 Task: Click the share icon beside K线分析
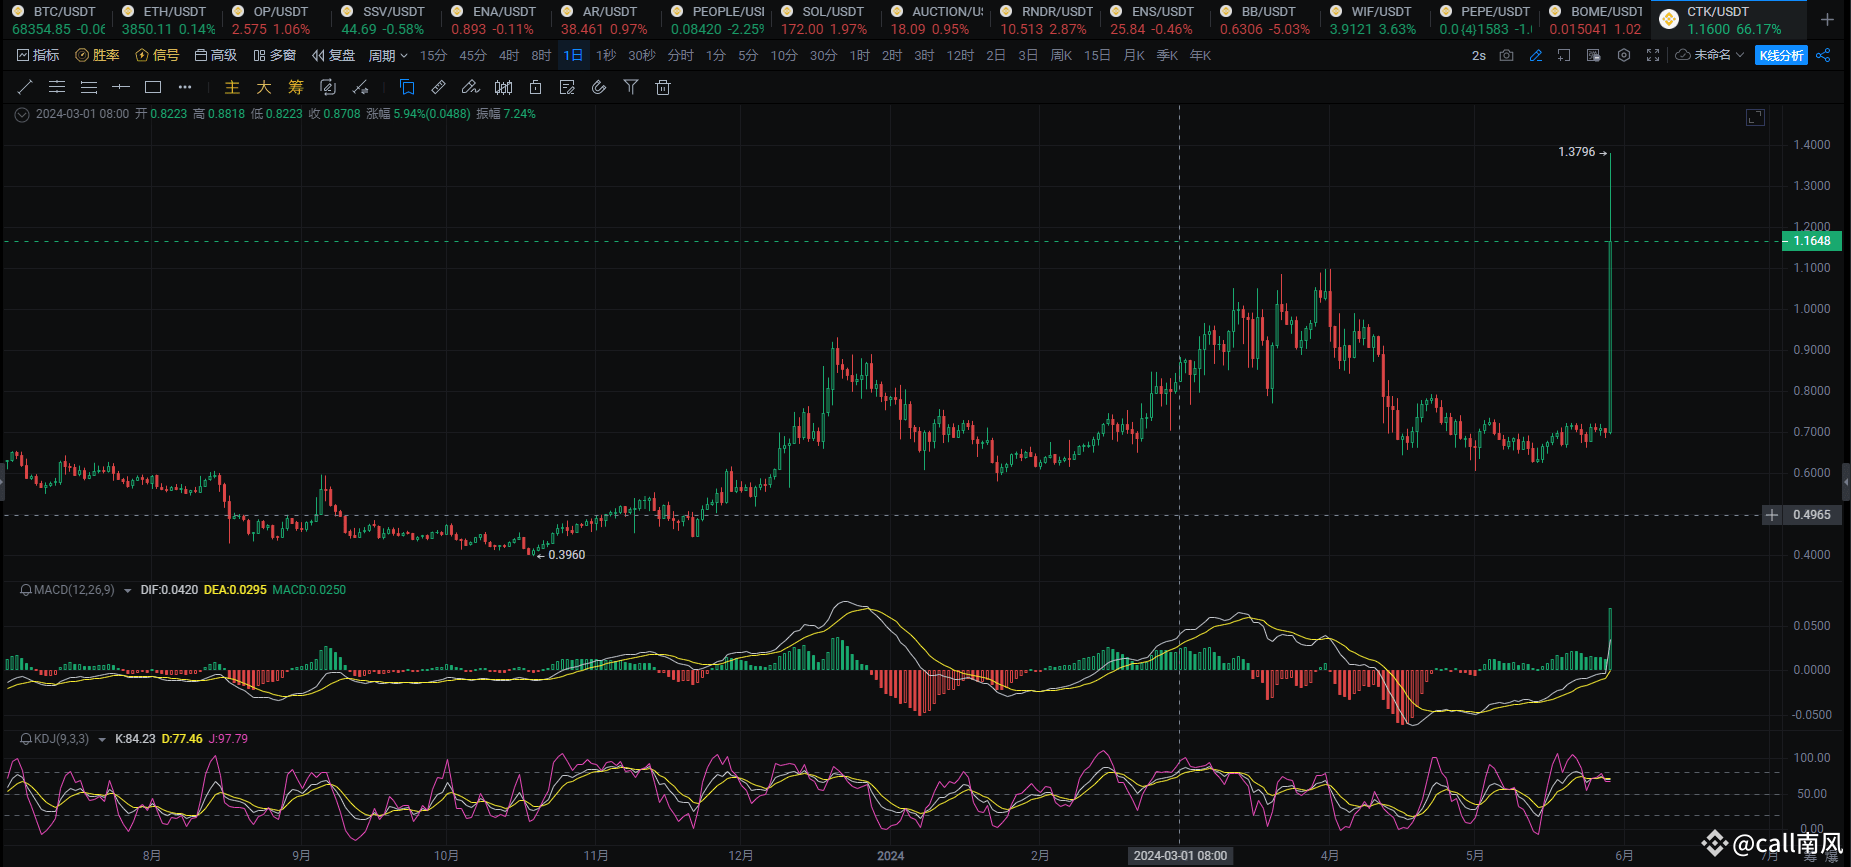1823,56
